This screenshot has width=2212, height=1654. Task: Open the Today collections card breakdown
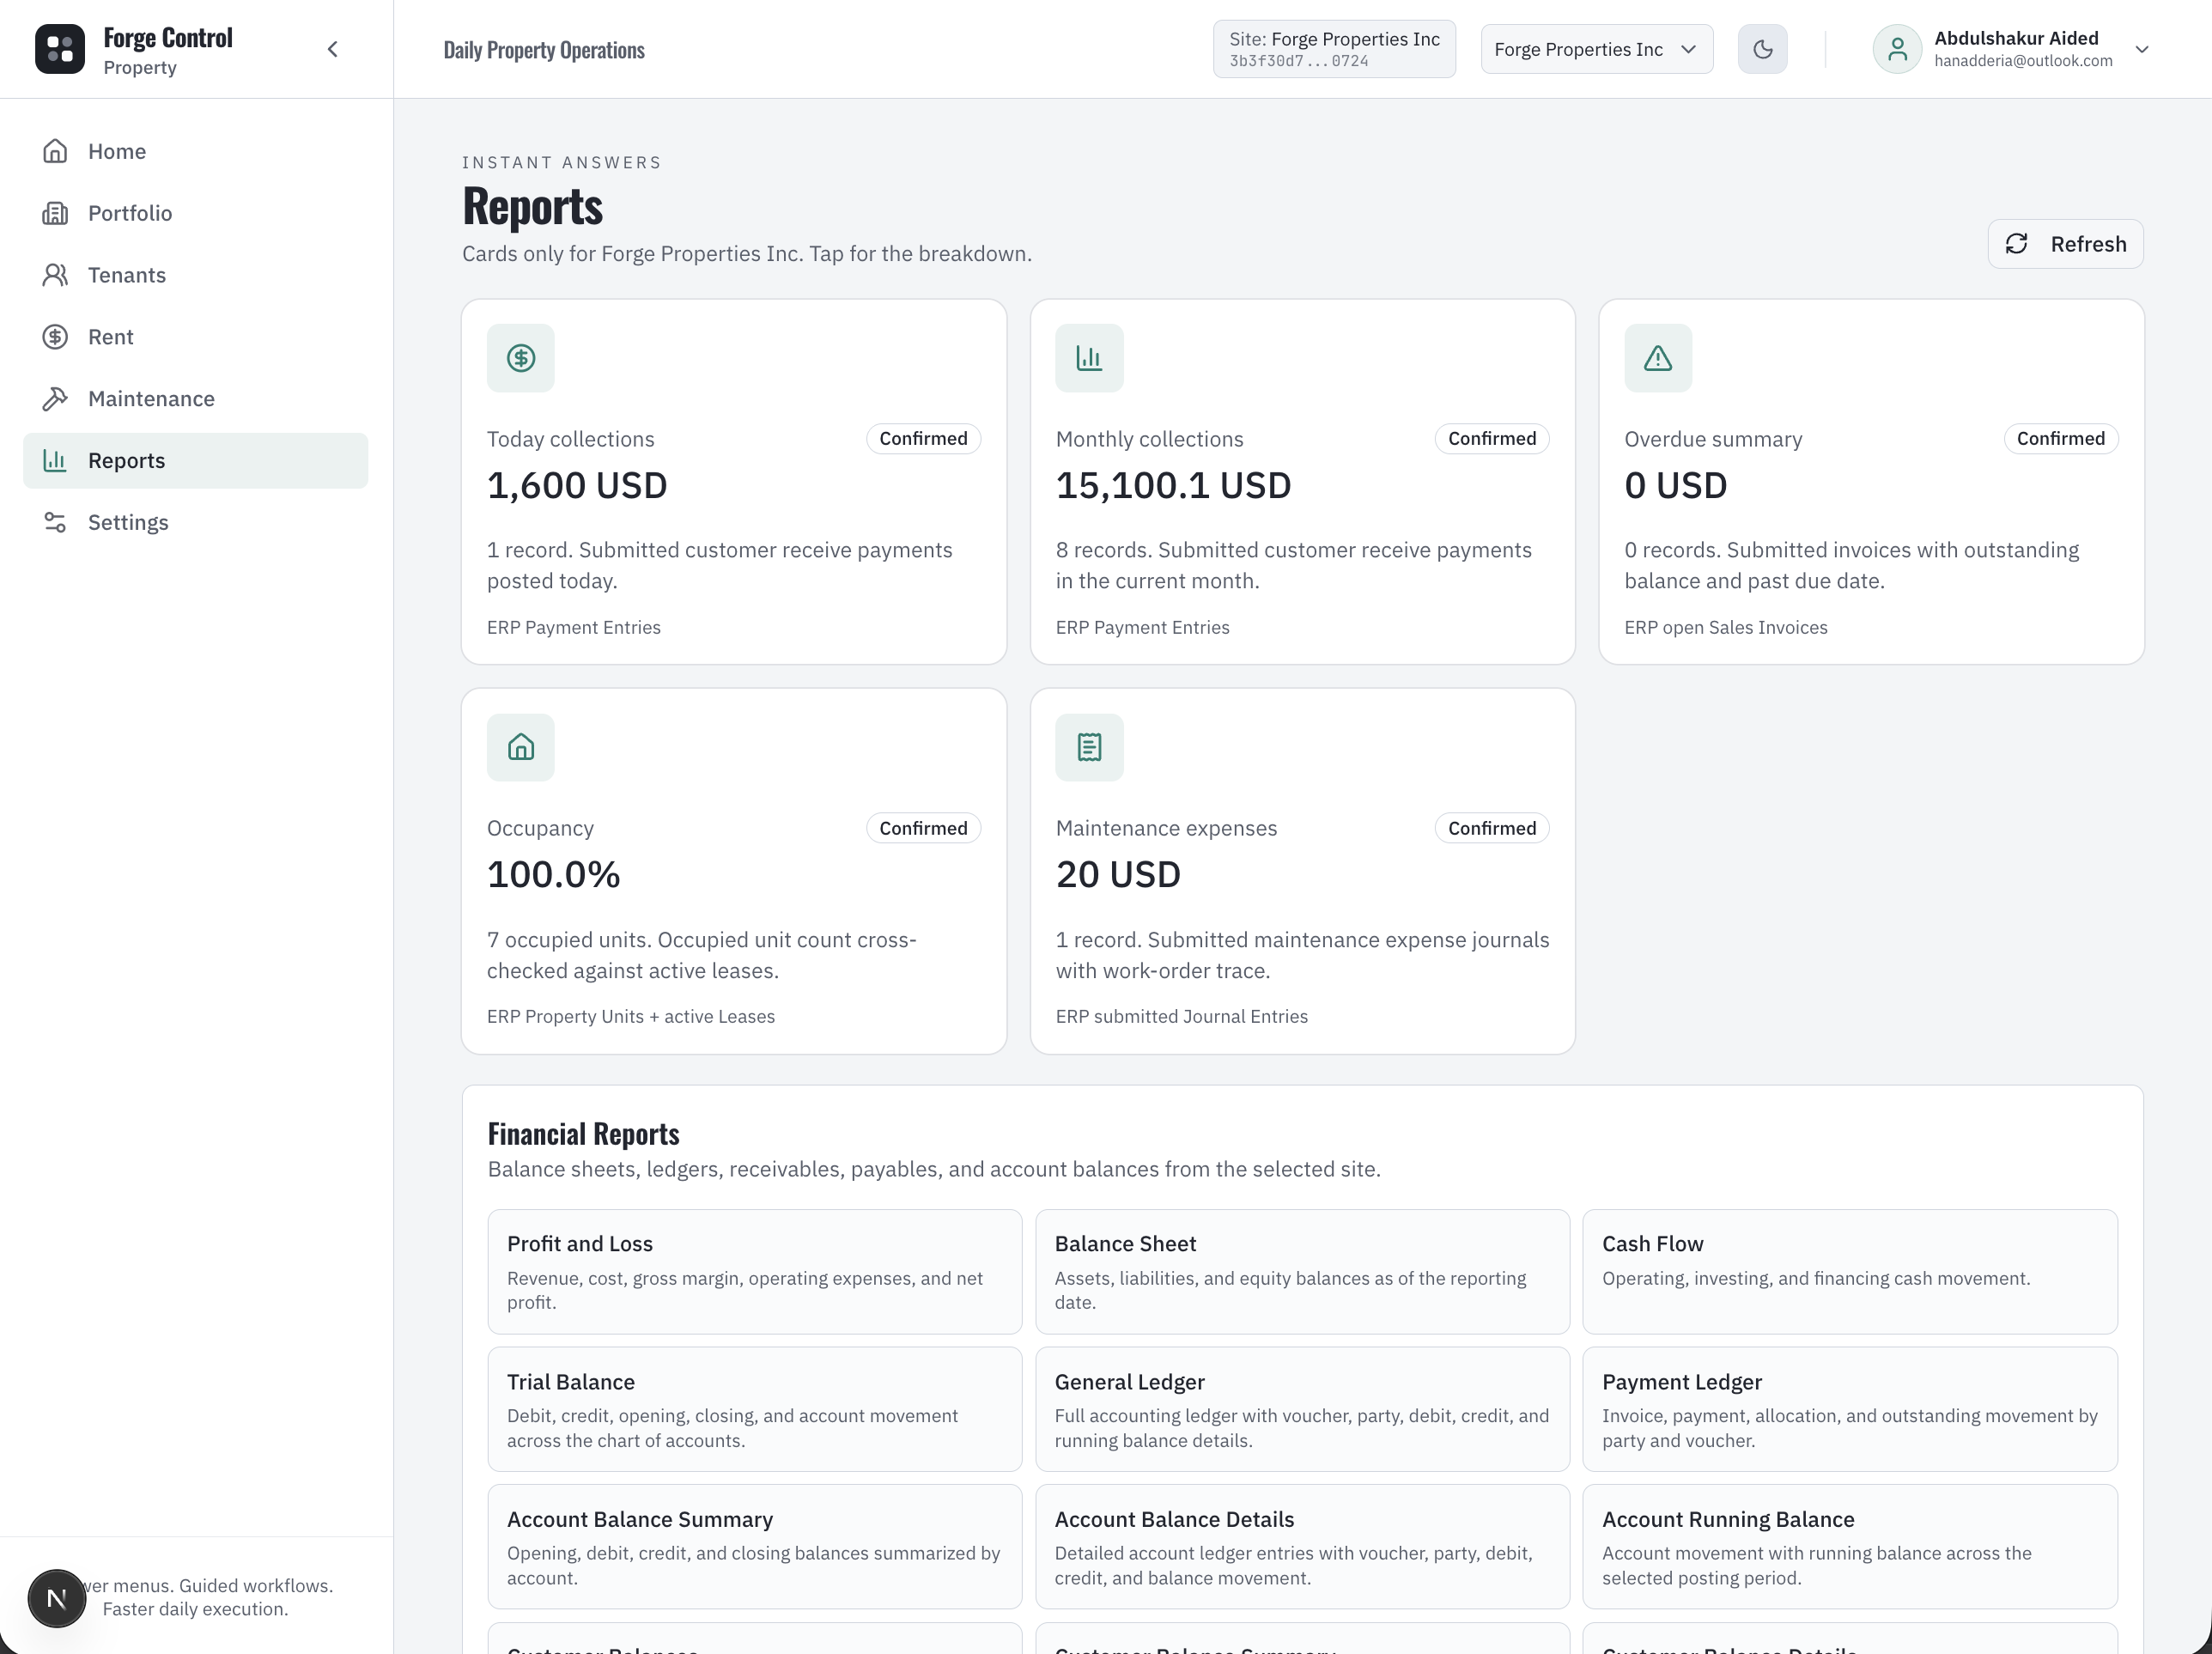734,482
